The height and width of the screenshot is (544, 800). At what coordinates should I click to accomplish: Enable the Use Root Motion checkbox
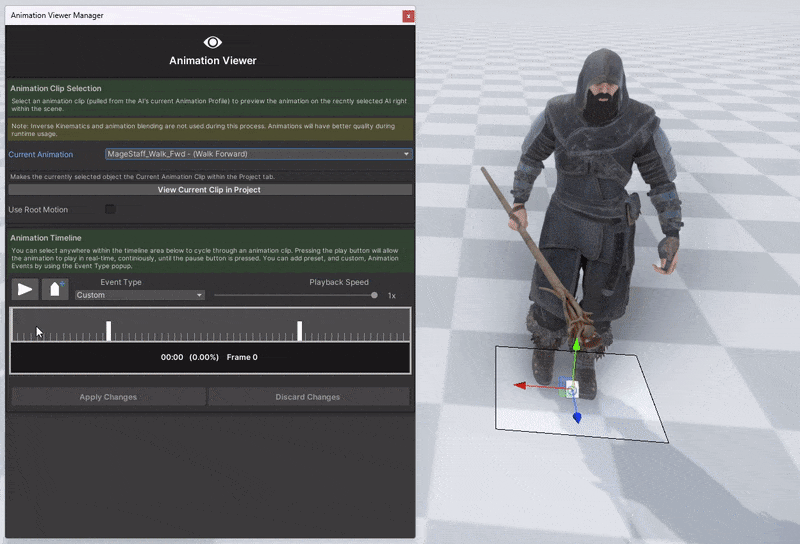point(110,209)
